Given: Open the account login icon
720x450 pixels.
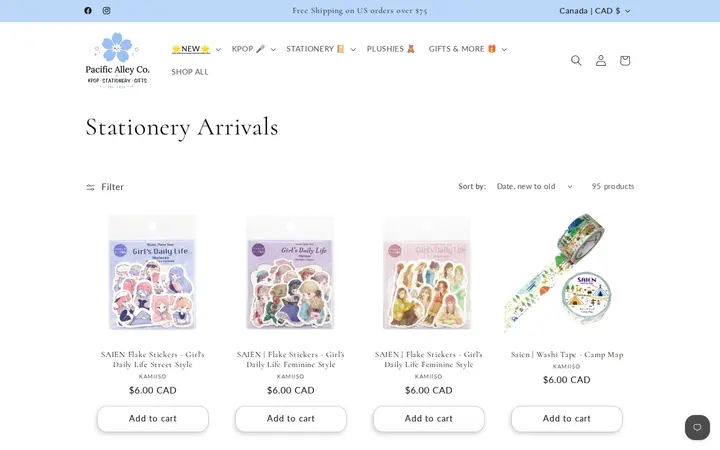Looking at the screenshot, I should click(601, 60).
